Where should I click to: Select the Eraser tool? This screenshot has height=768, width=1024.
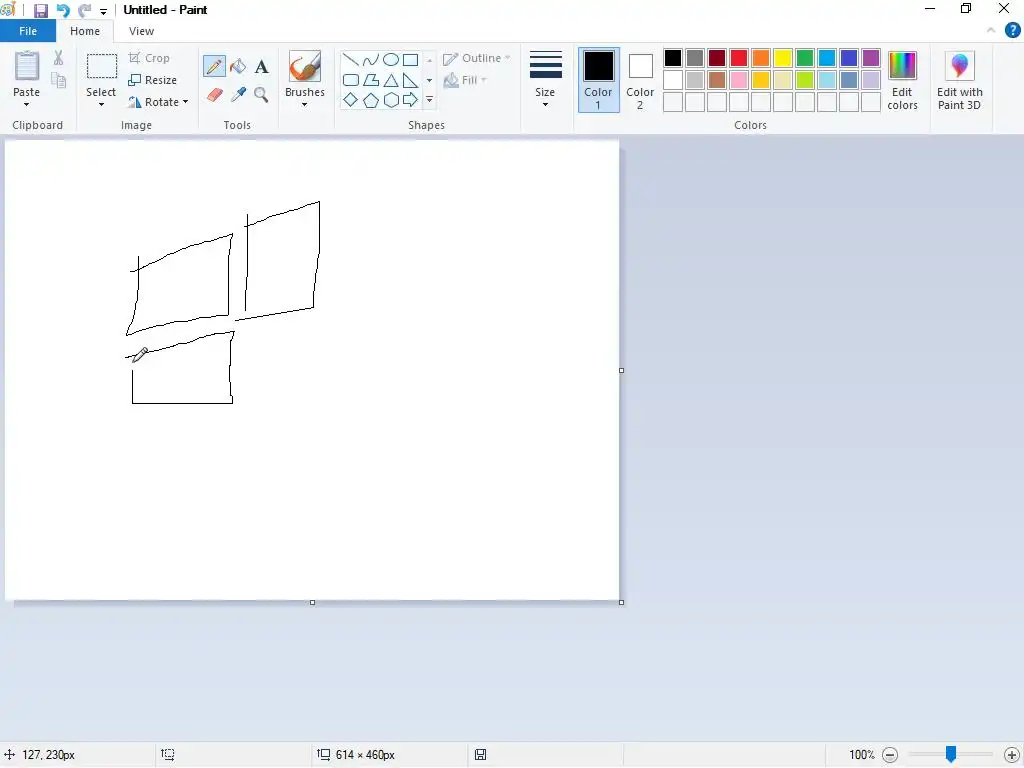click(x=214, y=95)
